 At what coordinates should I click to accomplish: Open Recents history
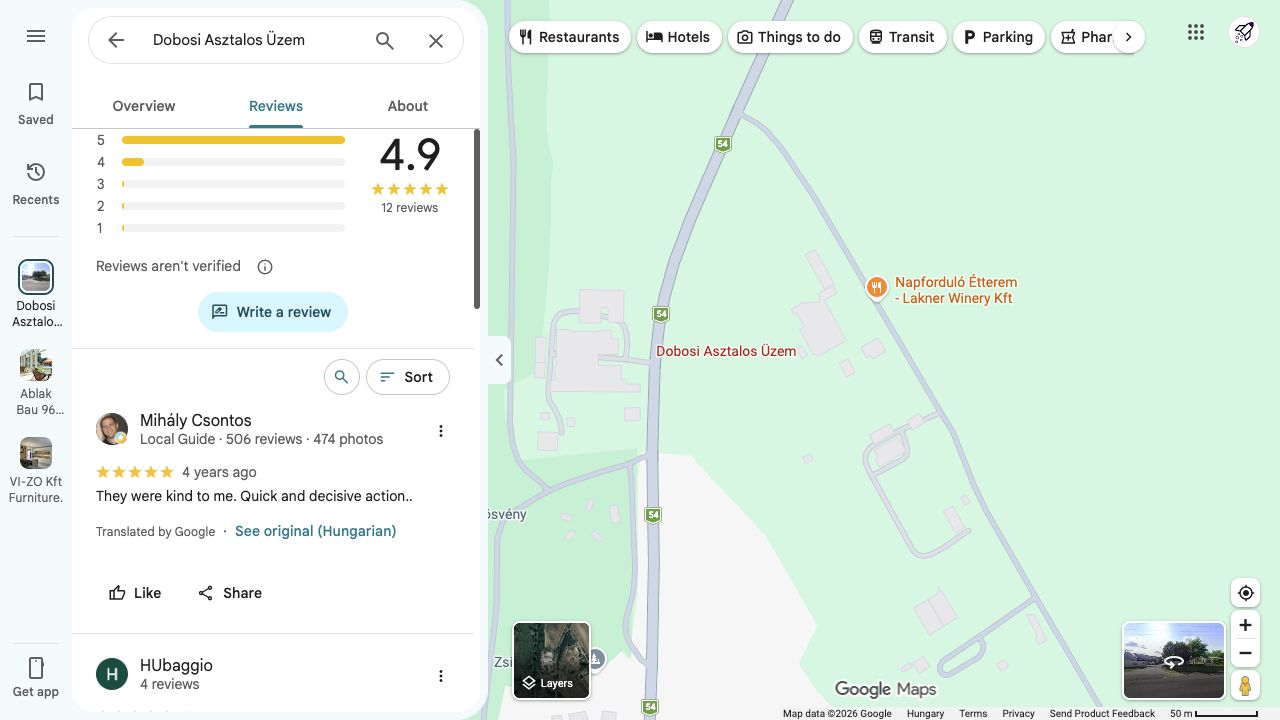tap(36, 184)
